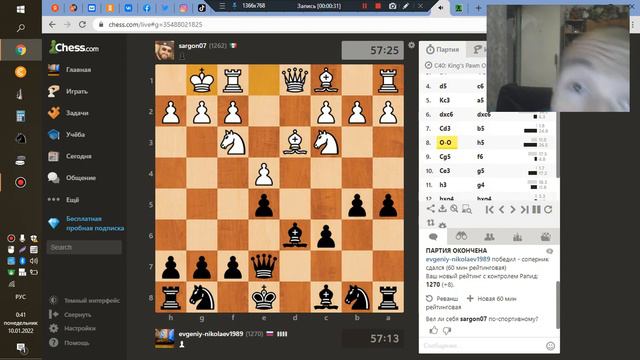The height and width of the screenshot is (360, 640).
Task: Open the friends people tab
Action: [489, 236]
